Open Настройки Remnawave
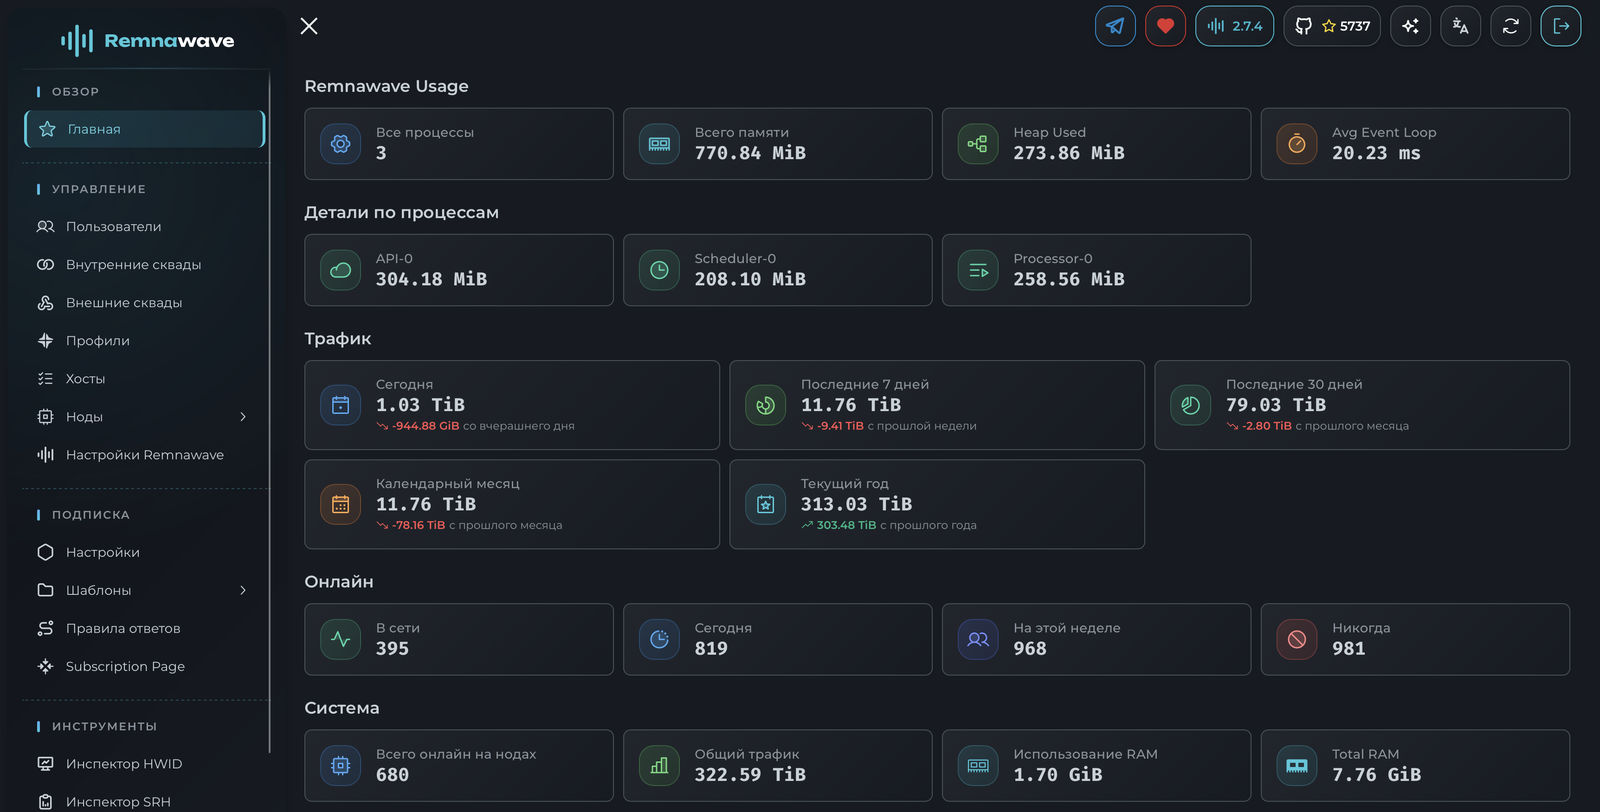Image resolution: width=1600 pixels, height=812 pixels. [x=145, y=455]
